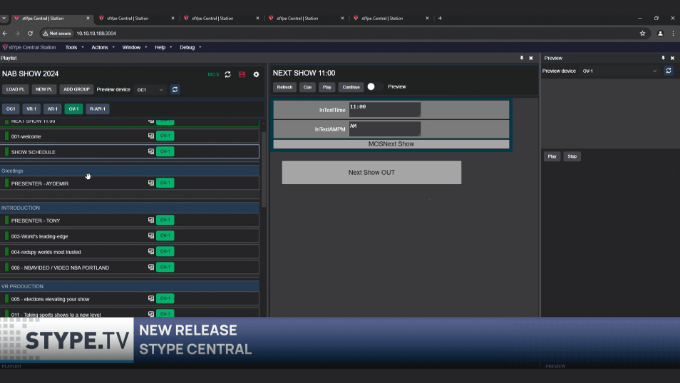
Task: Click the InTextAMPM input field
Action: coord(385,129)
